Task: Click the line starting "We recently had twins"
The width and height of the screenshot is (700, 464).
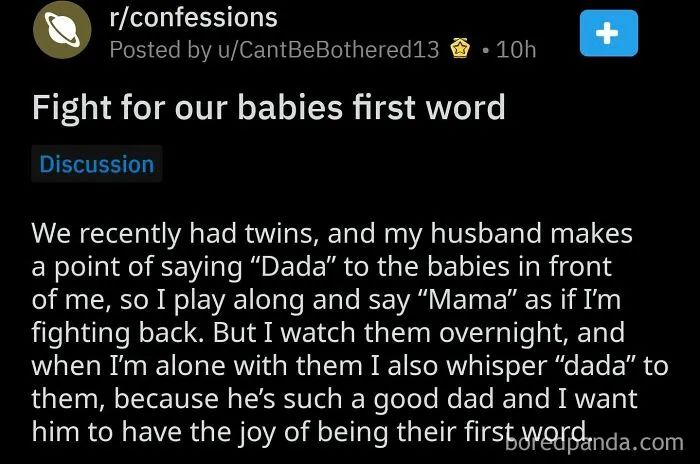Action: point(332,234)
